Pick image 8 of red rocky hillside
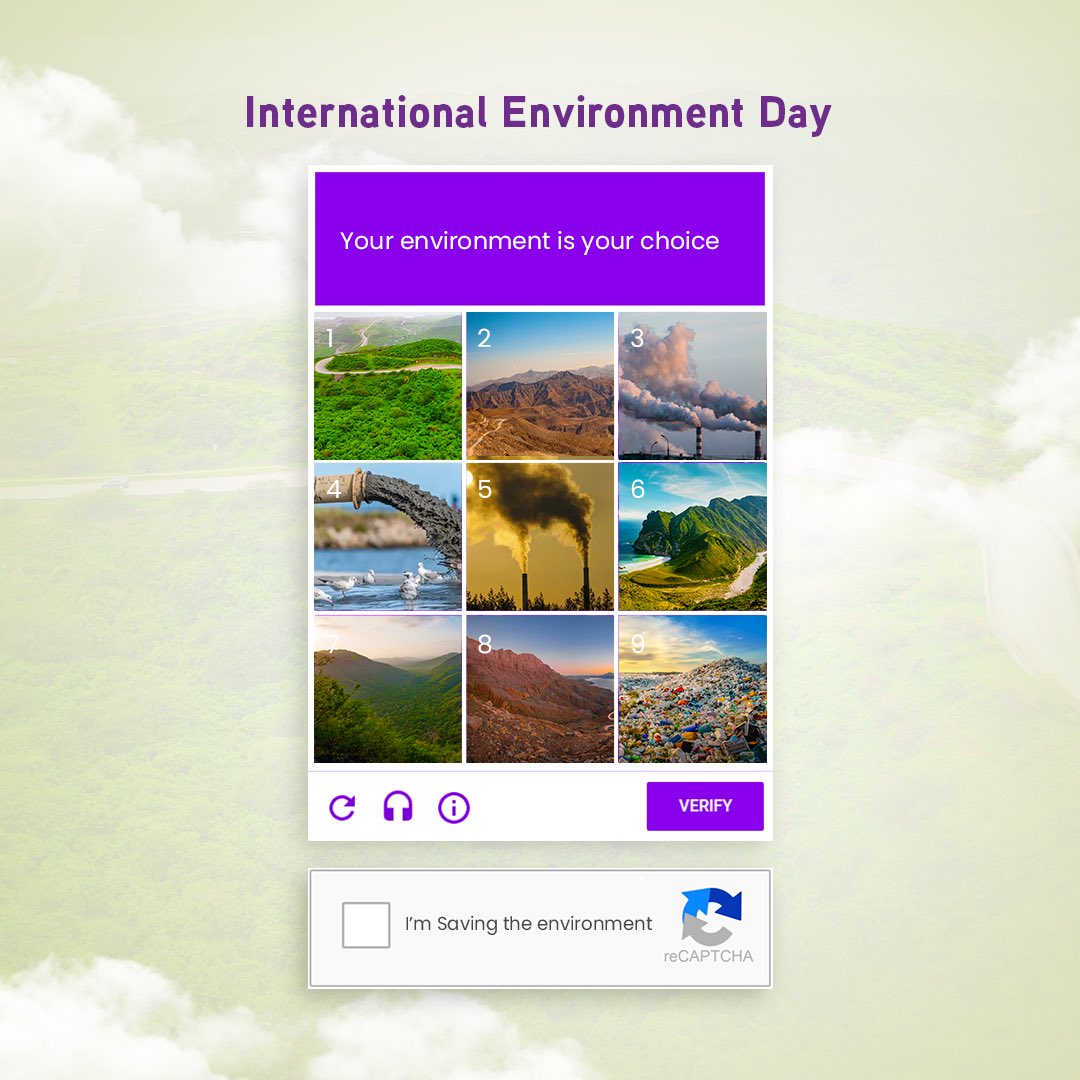1080x1080 pixels. 540,689
